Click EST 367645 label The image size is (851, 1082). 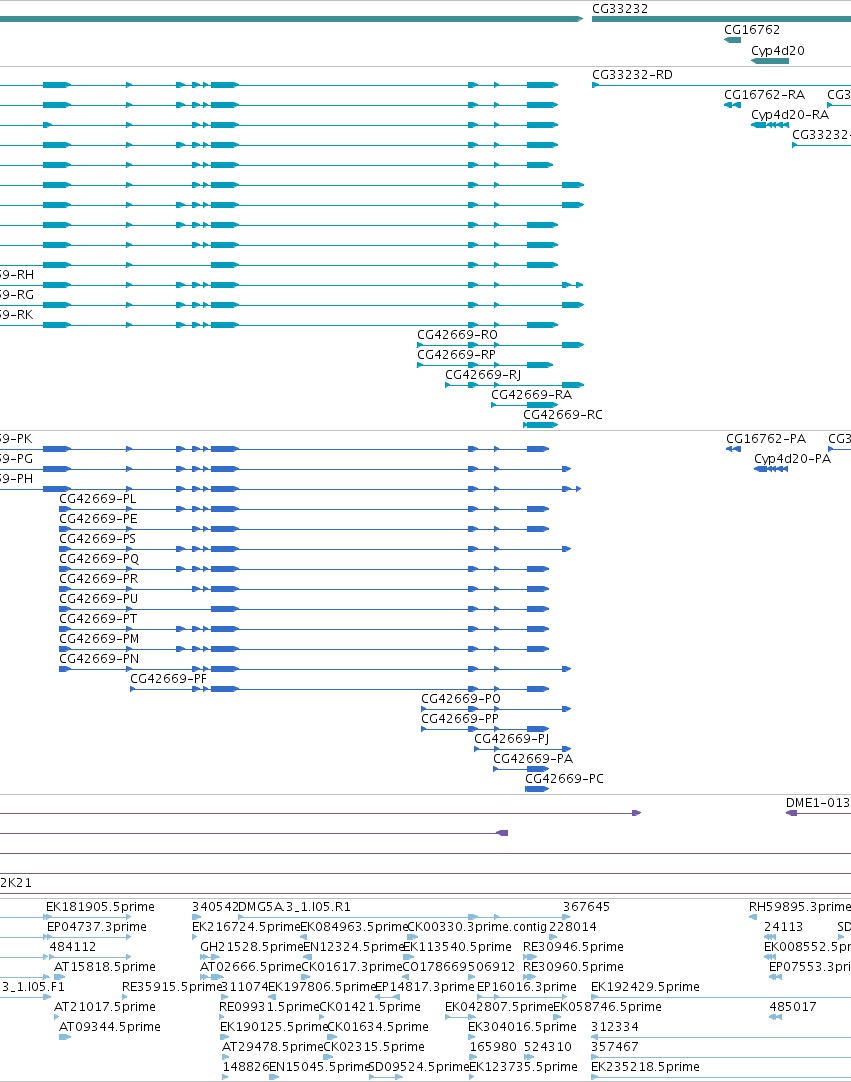[x=586, y=907]
